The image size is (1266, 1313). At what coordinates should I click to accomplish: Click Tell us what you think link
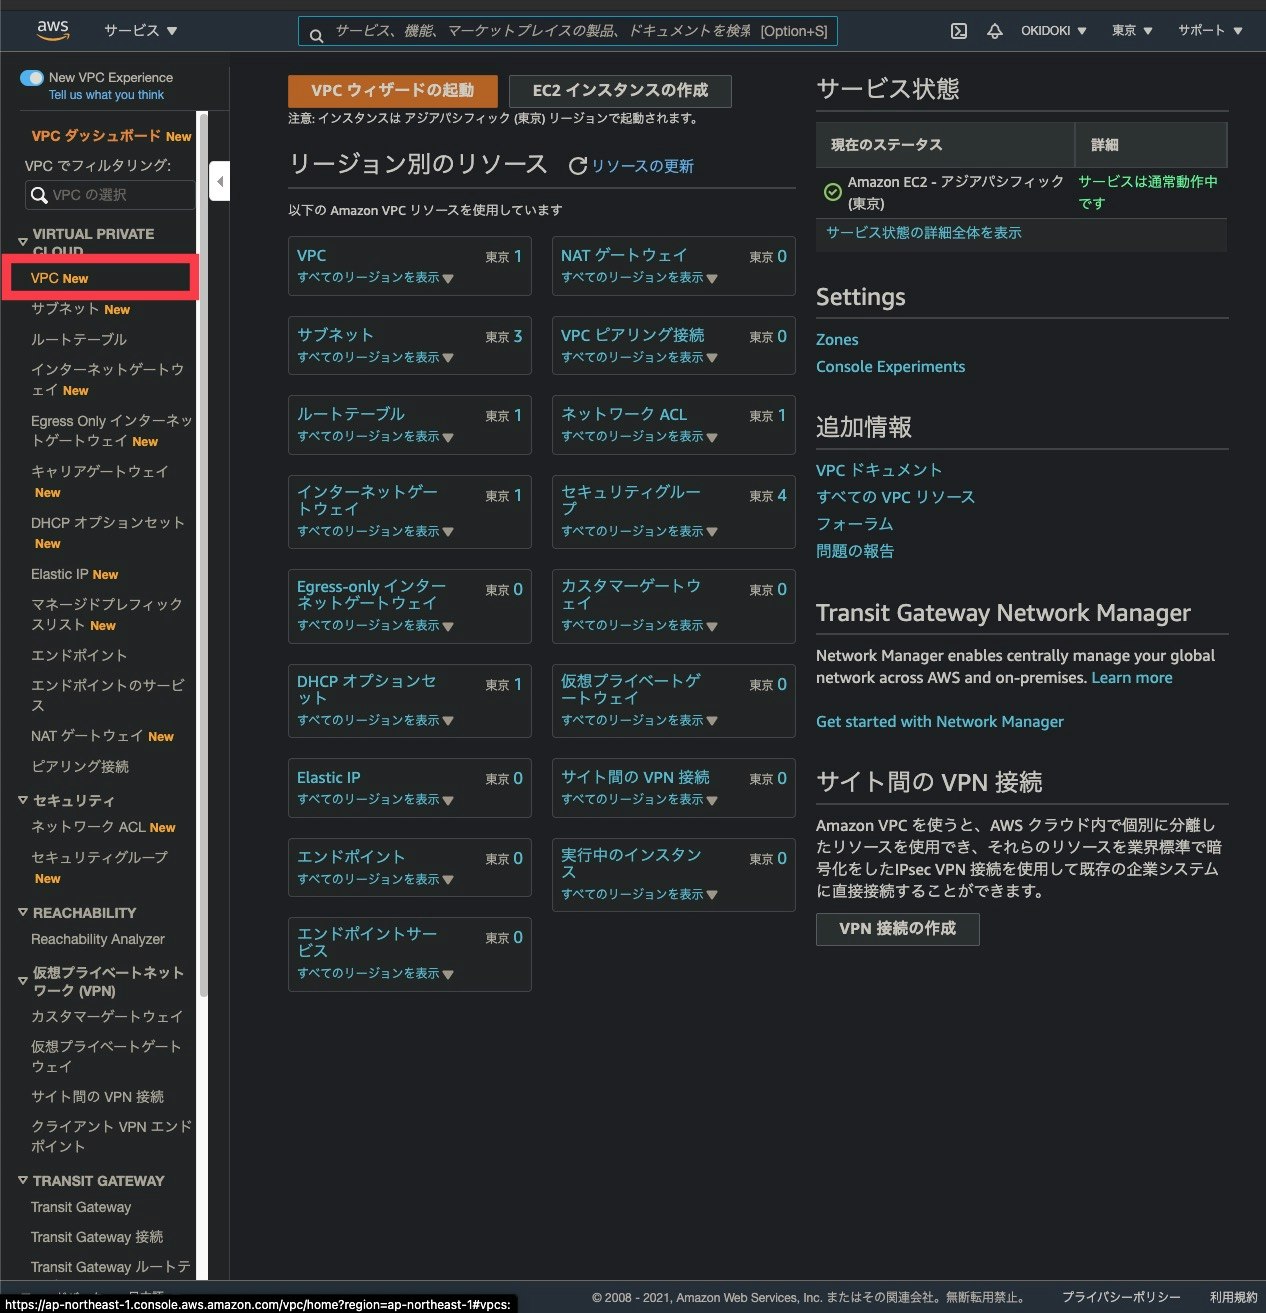pos(106,95)
